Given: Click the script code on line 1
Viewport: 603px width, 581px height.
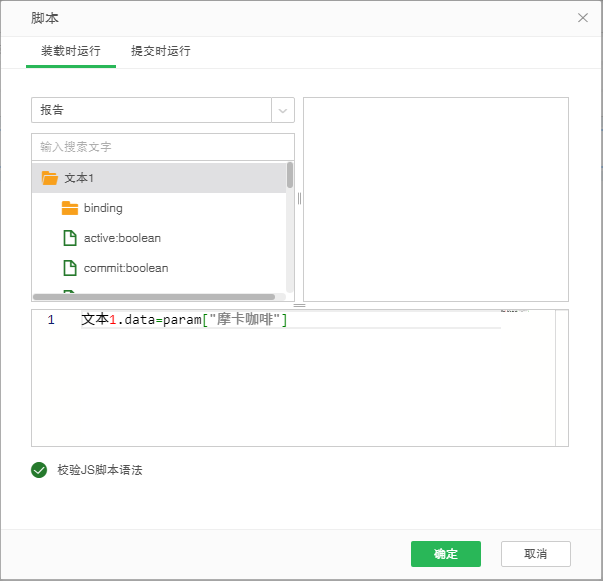Looking at the screenshot, I should tap(184, 320).
